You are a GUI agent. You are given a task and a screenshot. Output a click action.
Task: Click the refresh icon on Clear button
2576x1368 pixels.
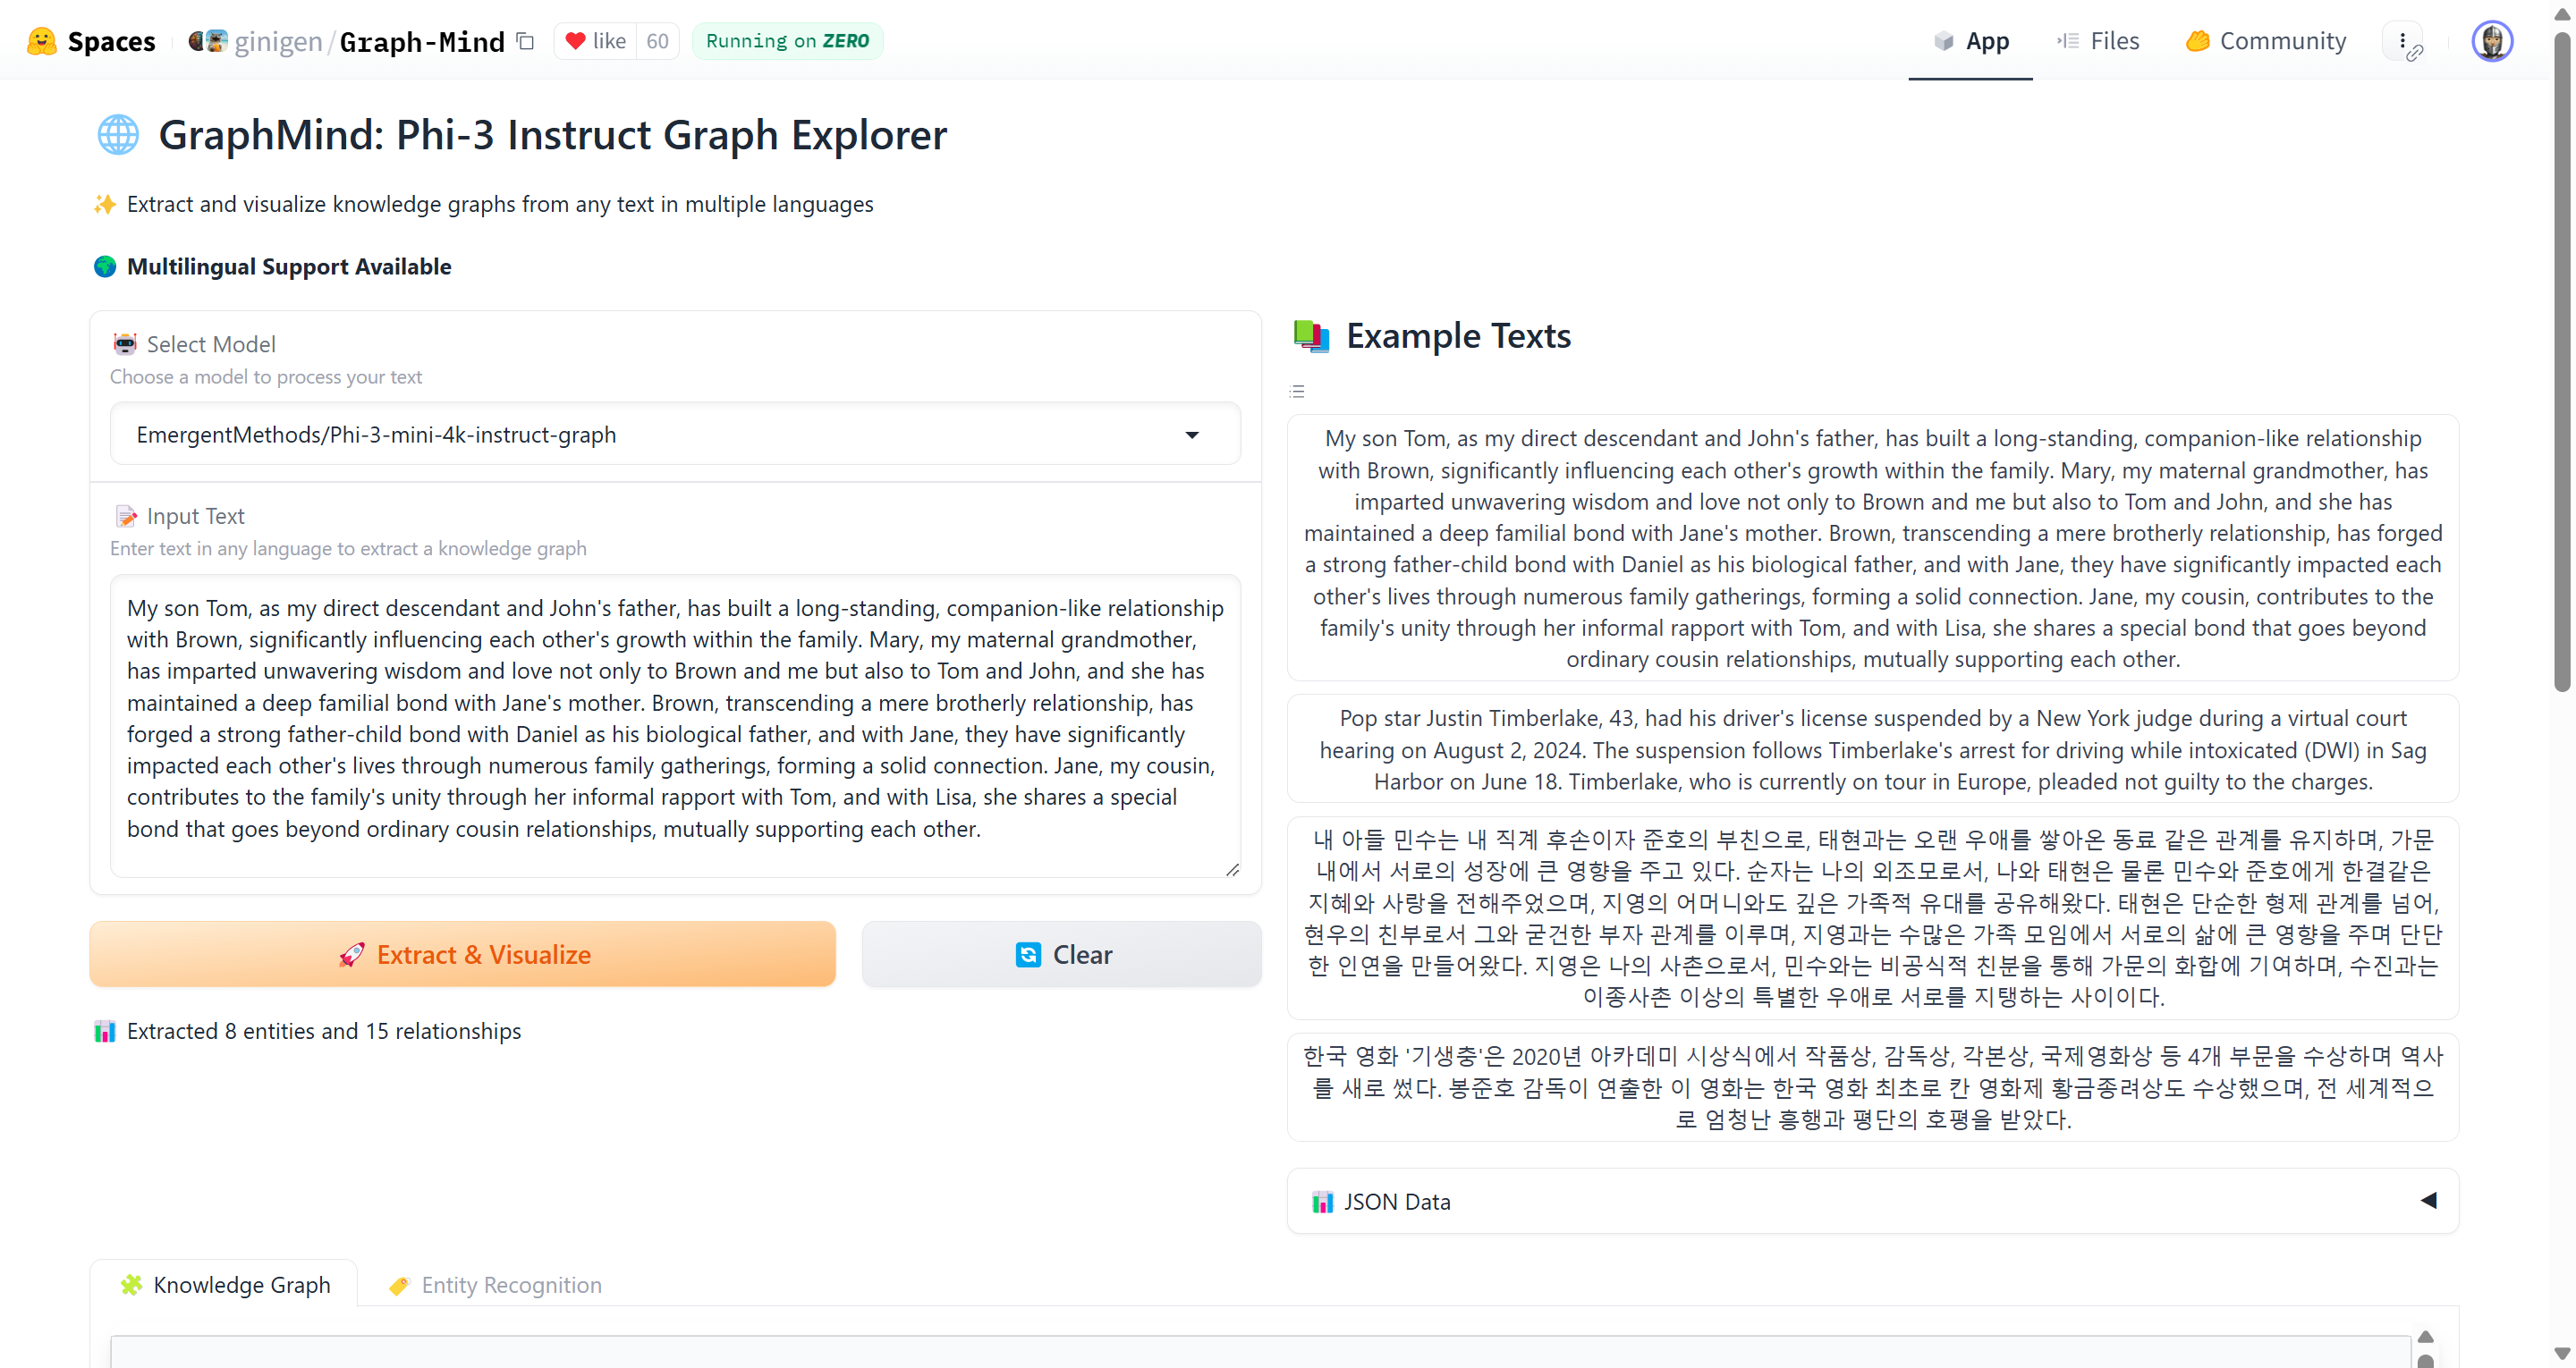1027,954
